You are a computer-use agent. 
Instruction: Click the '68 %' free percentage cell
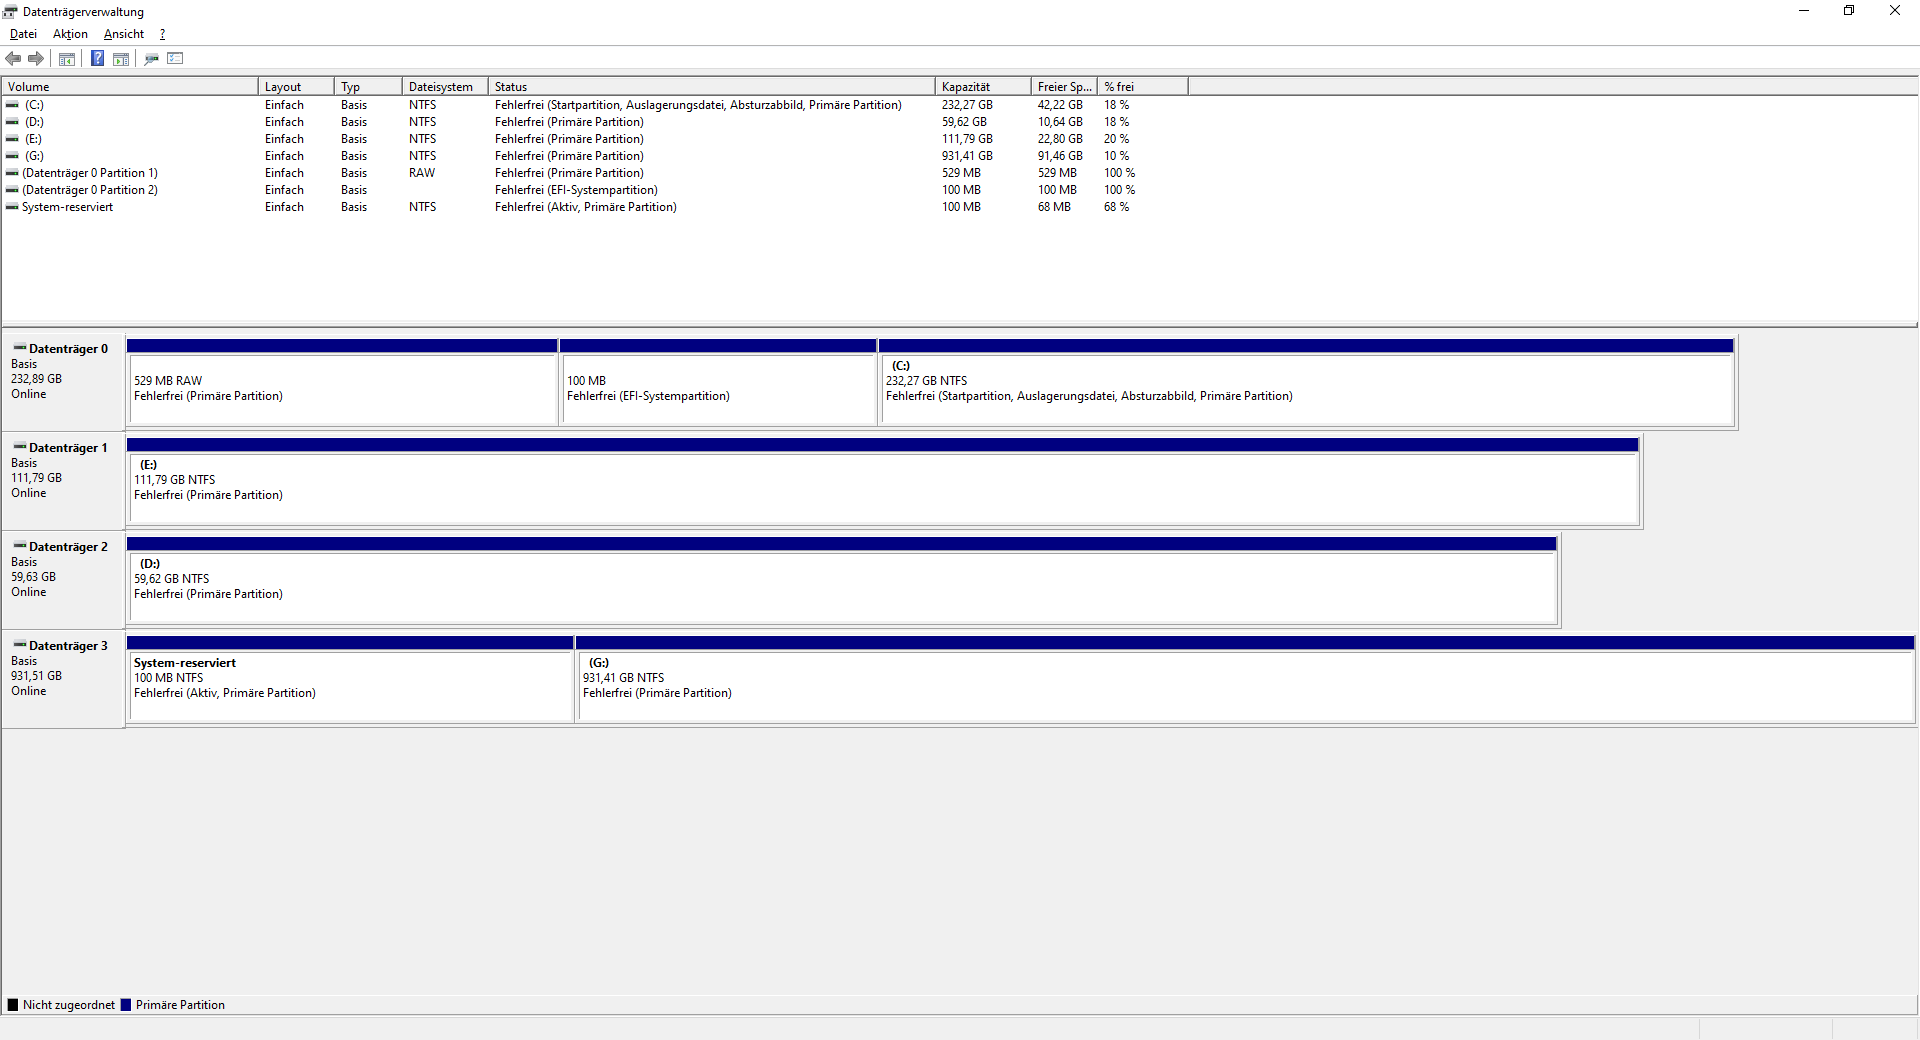1116,207
